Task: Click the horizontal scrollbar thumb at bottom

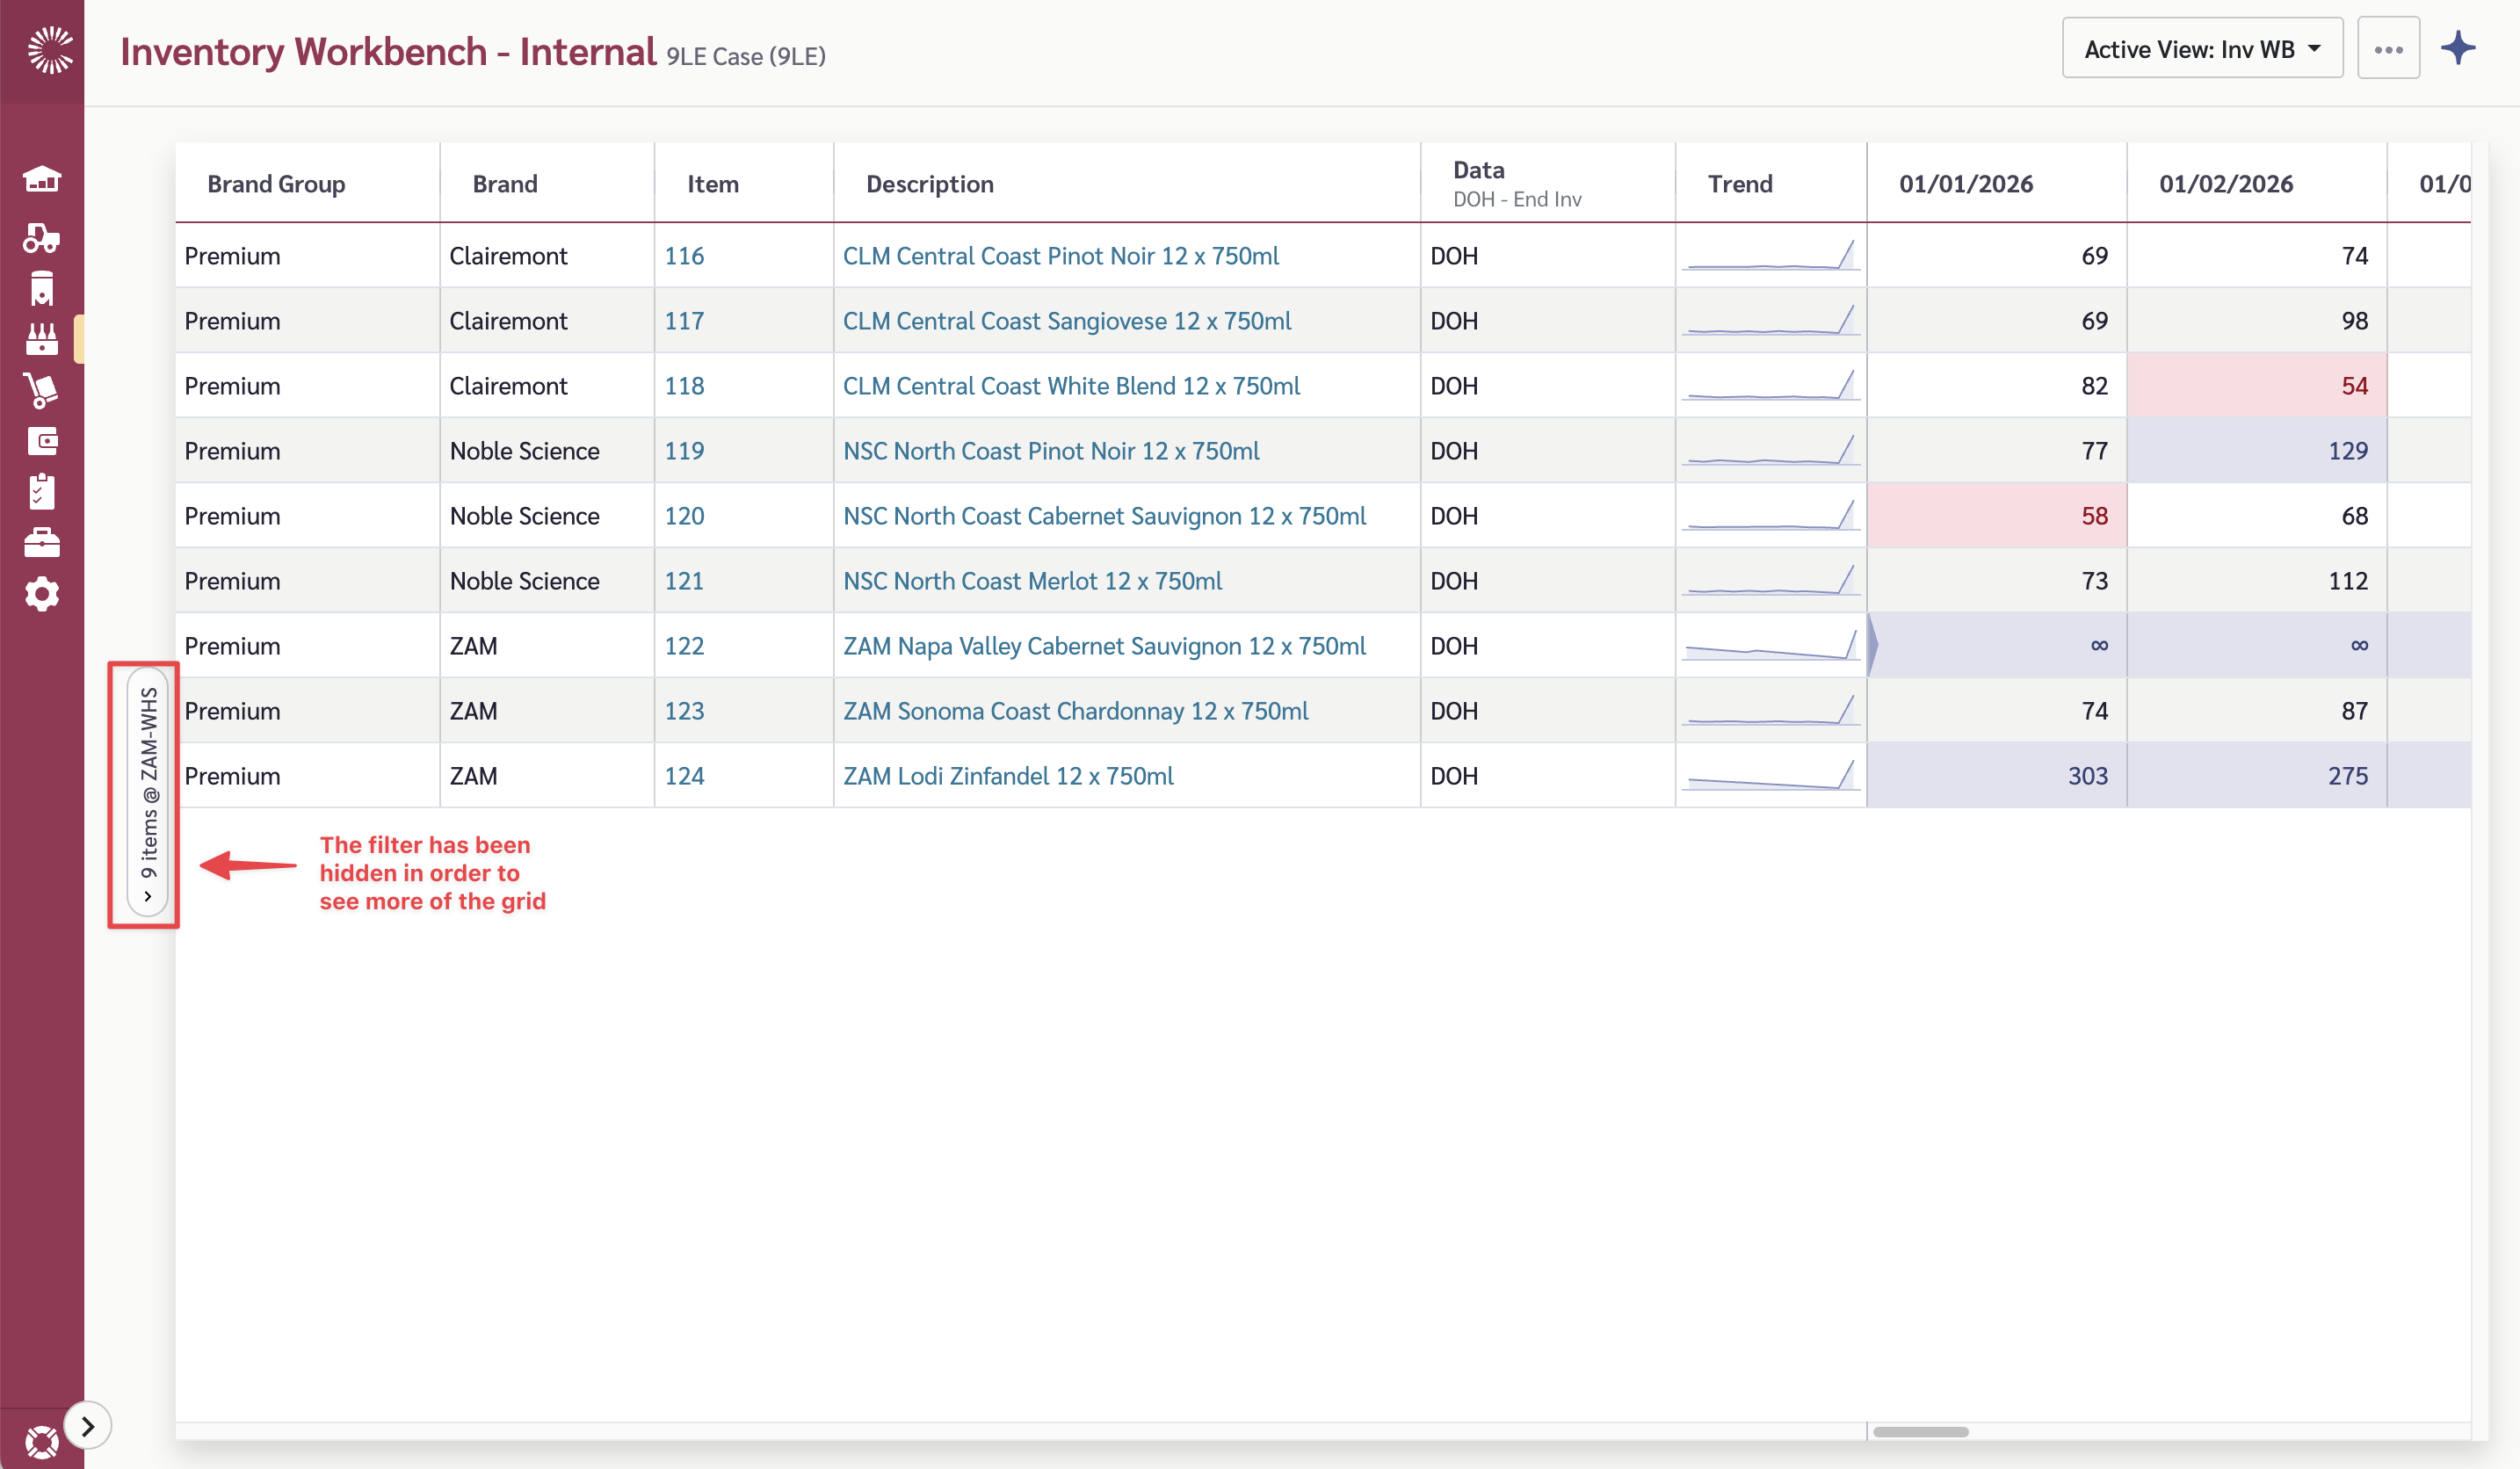Action: tap(1919, 1432)
